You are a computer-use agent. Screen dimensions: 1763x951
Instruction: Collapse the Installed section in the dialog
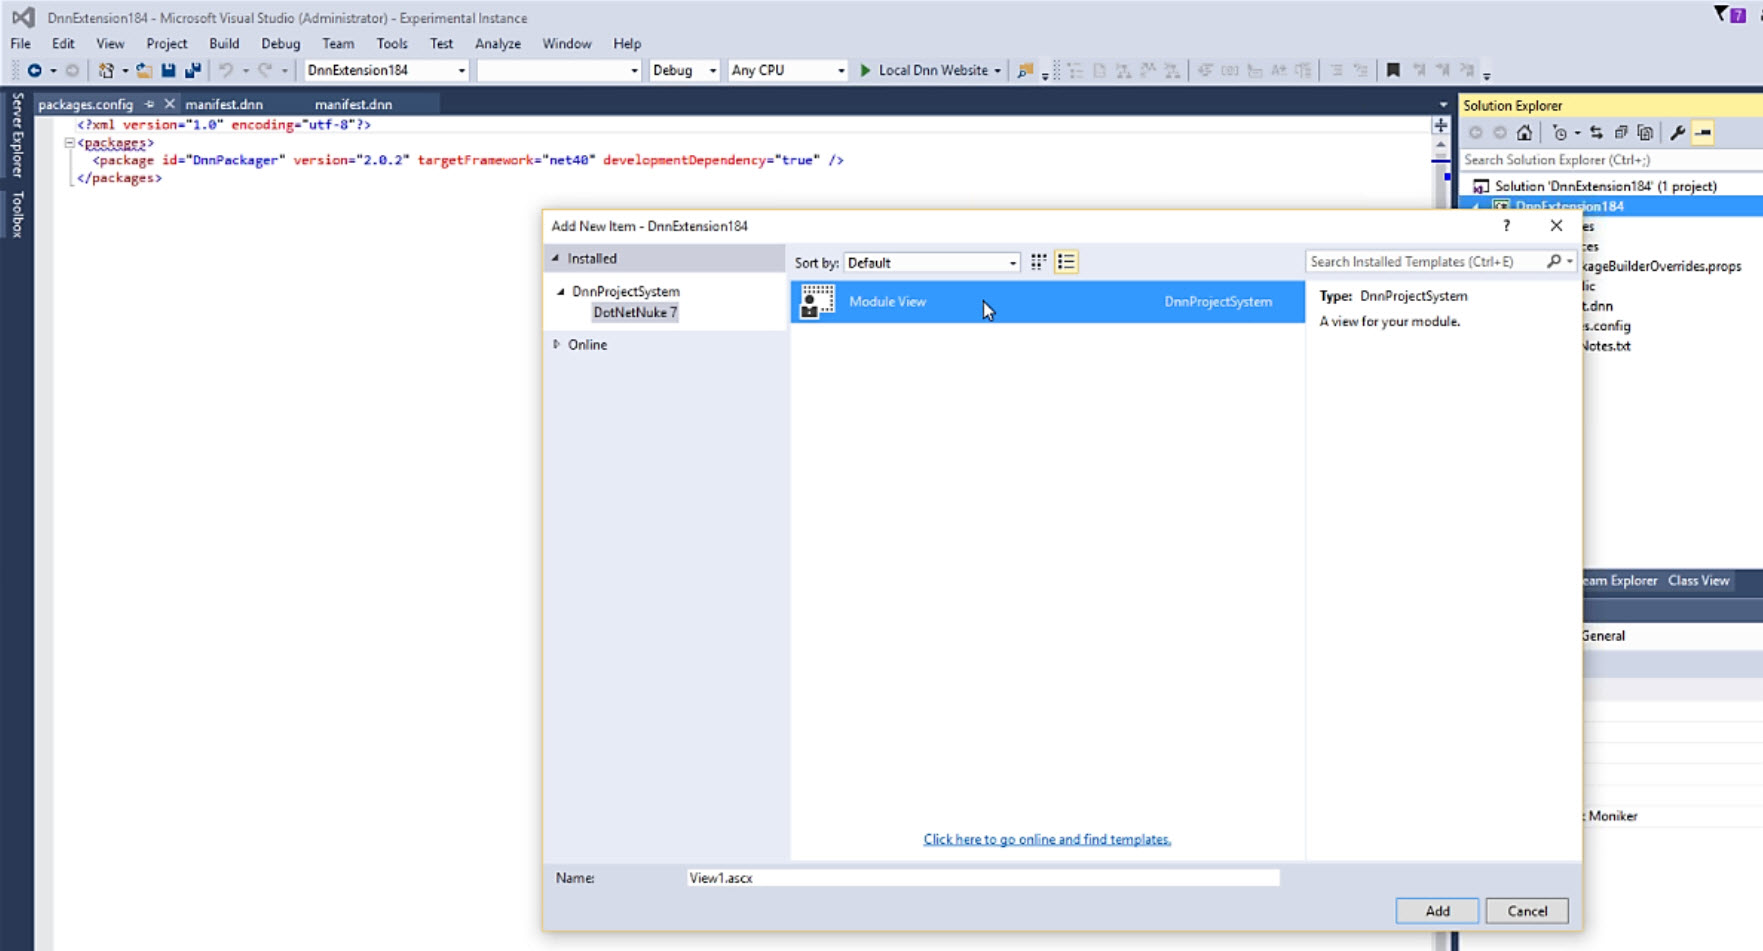556,258
